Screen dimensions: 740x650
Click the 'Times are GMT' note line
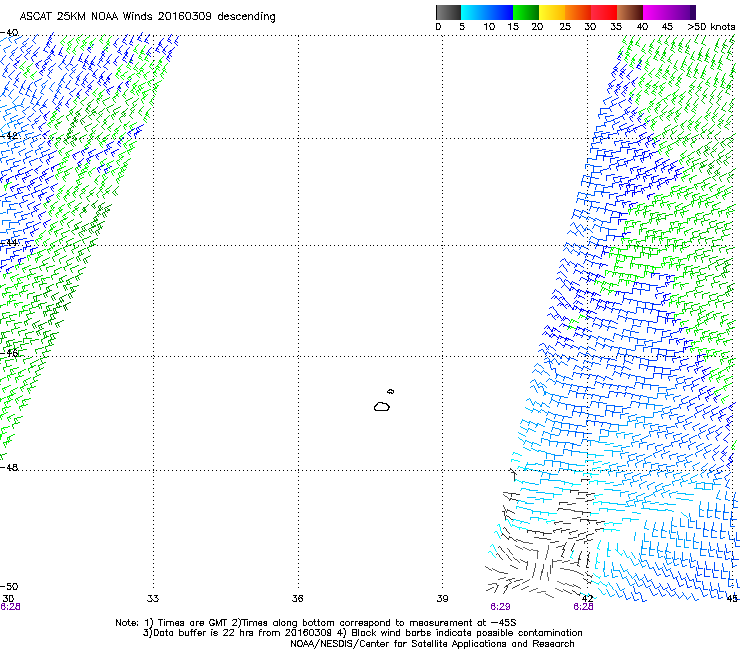pos(316,623)
